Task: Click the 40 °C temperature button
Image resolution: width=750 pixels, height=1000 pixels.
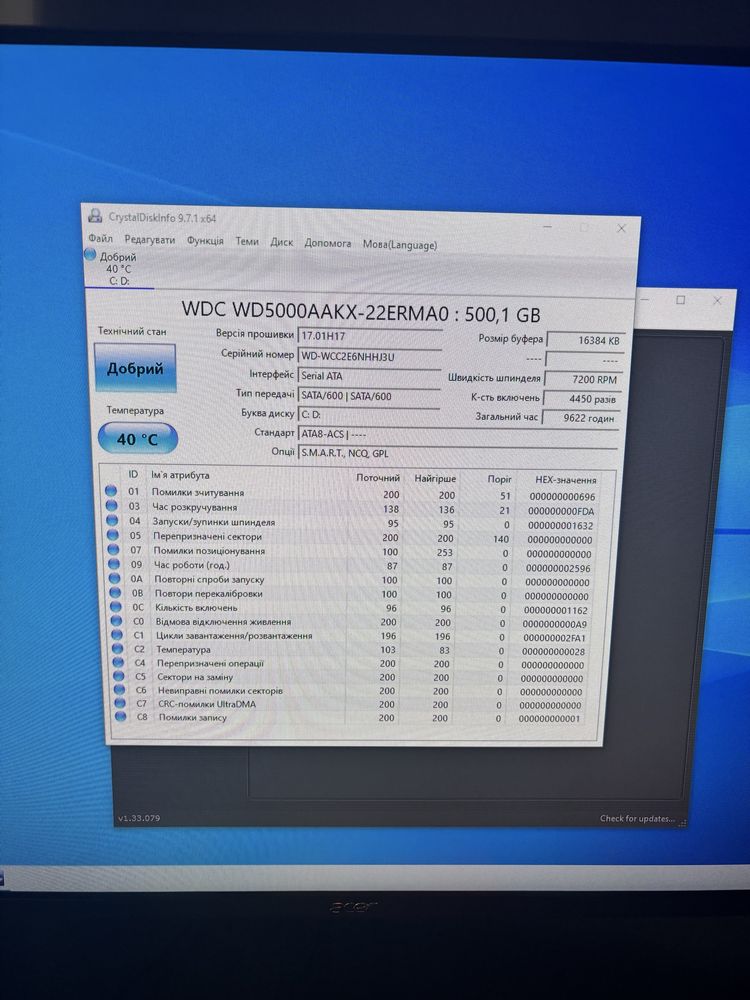Action: [x=137, y=439]
